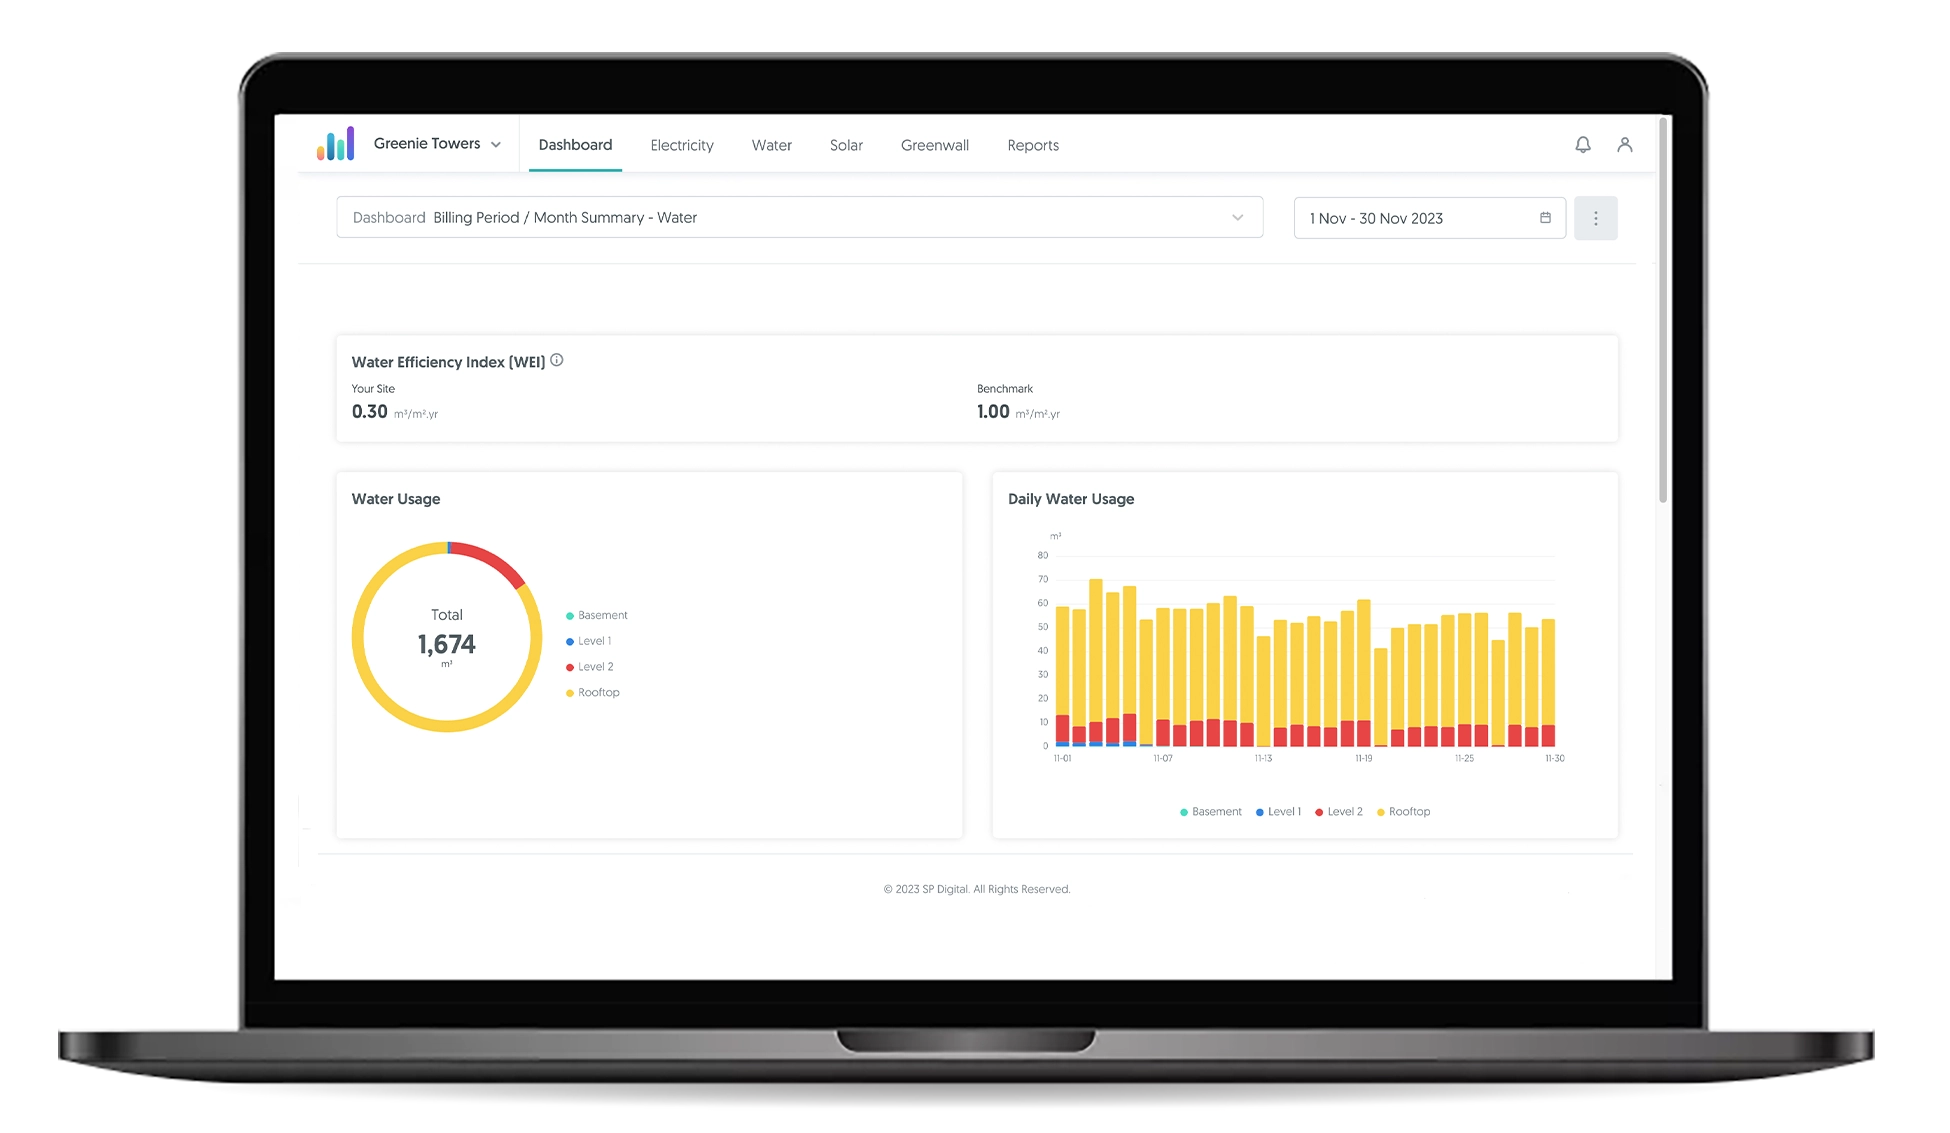Viewport: 1950px width, 1133px height.
Task: Open the Greenie Towers site selector dropdown
Action: click(434, 144)
